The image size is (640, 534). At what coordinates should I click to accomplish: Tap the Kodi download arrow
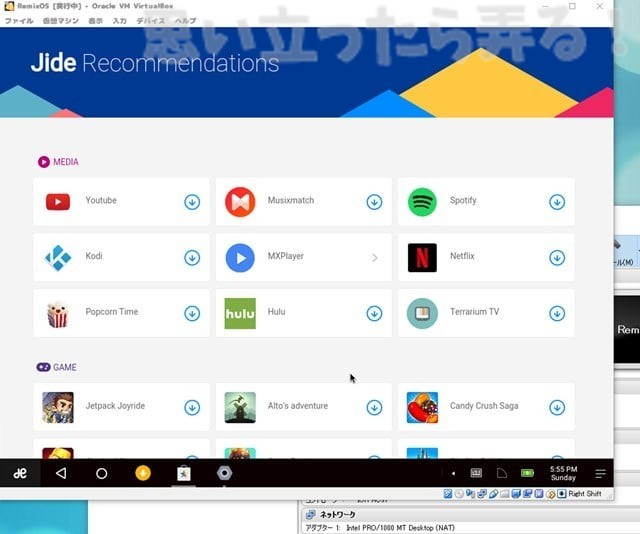tap(192, 258)
